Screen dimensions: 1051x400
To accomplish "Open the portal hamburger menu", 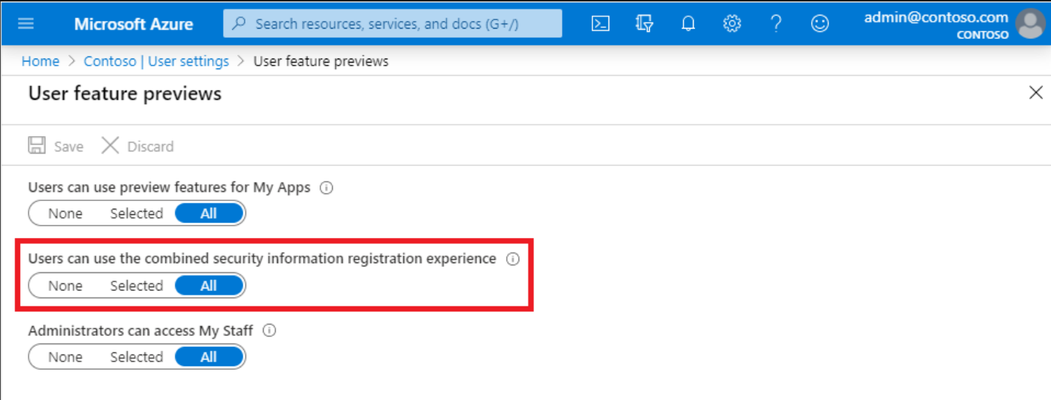I will click(25, 24).
